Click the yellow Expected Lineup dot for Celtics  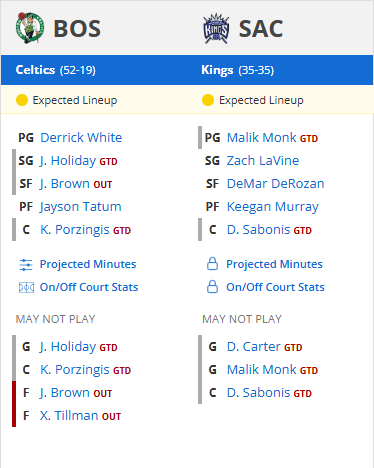click(22, 100)
